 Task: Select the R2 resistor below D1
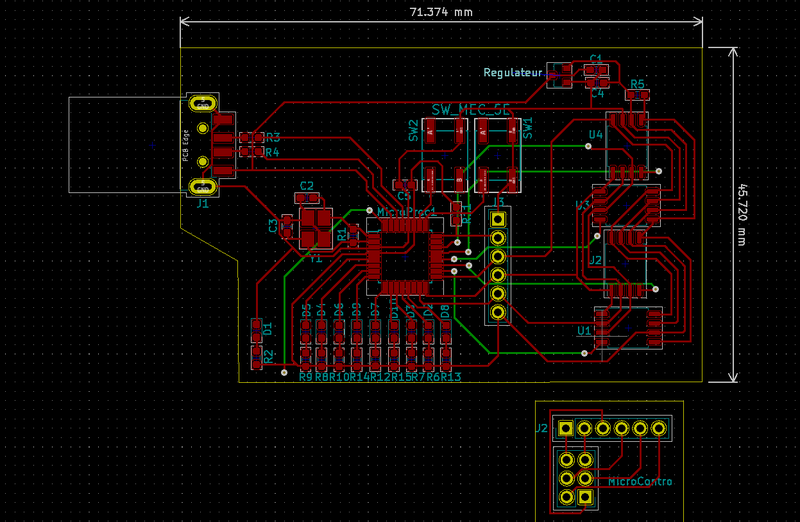pyautogui.click(x=256, y=356)
